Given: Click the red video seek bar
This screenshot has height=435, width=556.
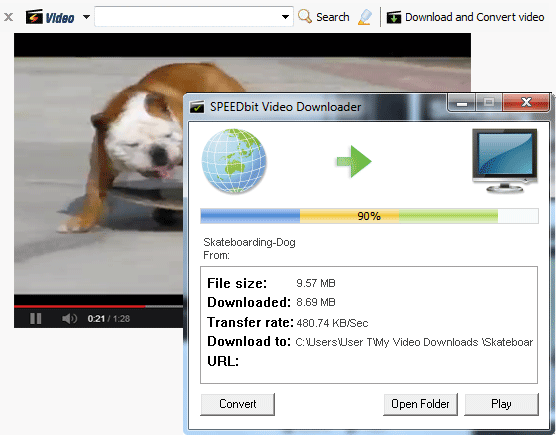Looking at the screenshot, I should (79, 306).
